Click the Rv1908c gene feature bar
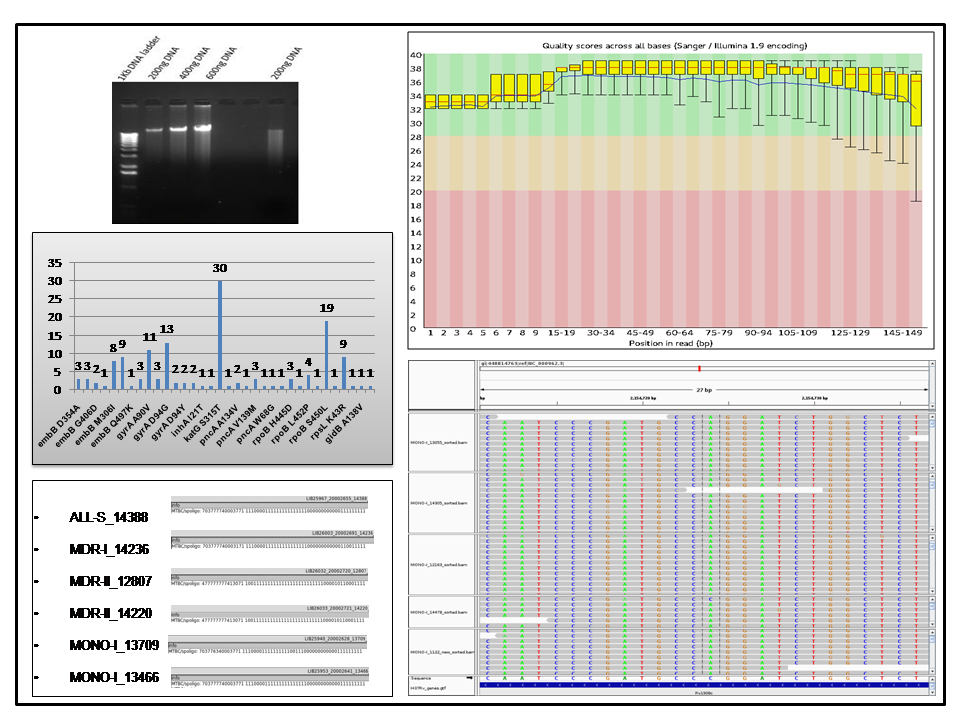This screenshot has height=720, width=960. click(x=705, y=686)
